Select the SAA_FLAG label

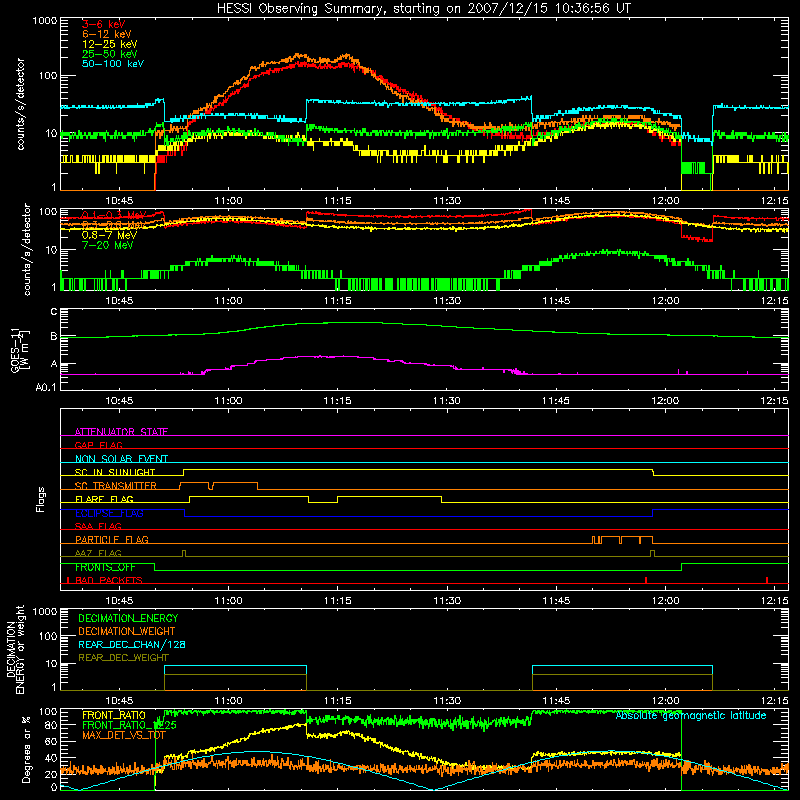(x=98, y=526)
